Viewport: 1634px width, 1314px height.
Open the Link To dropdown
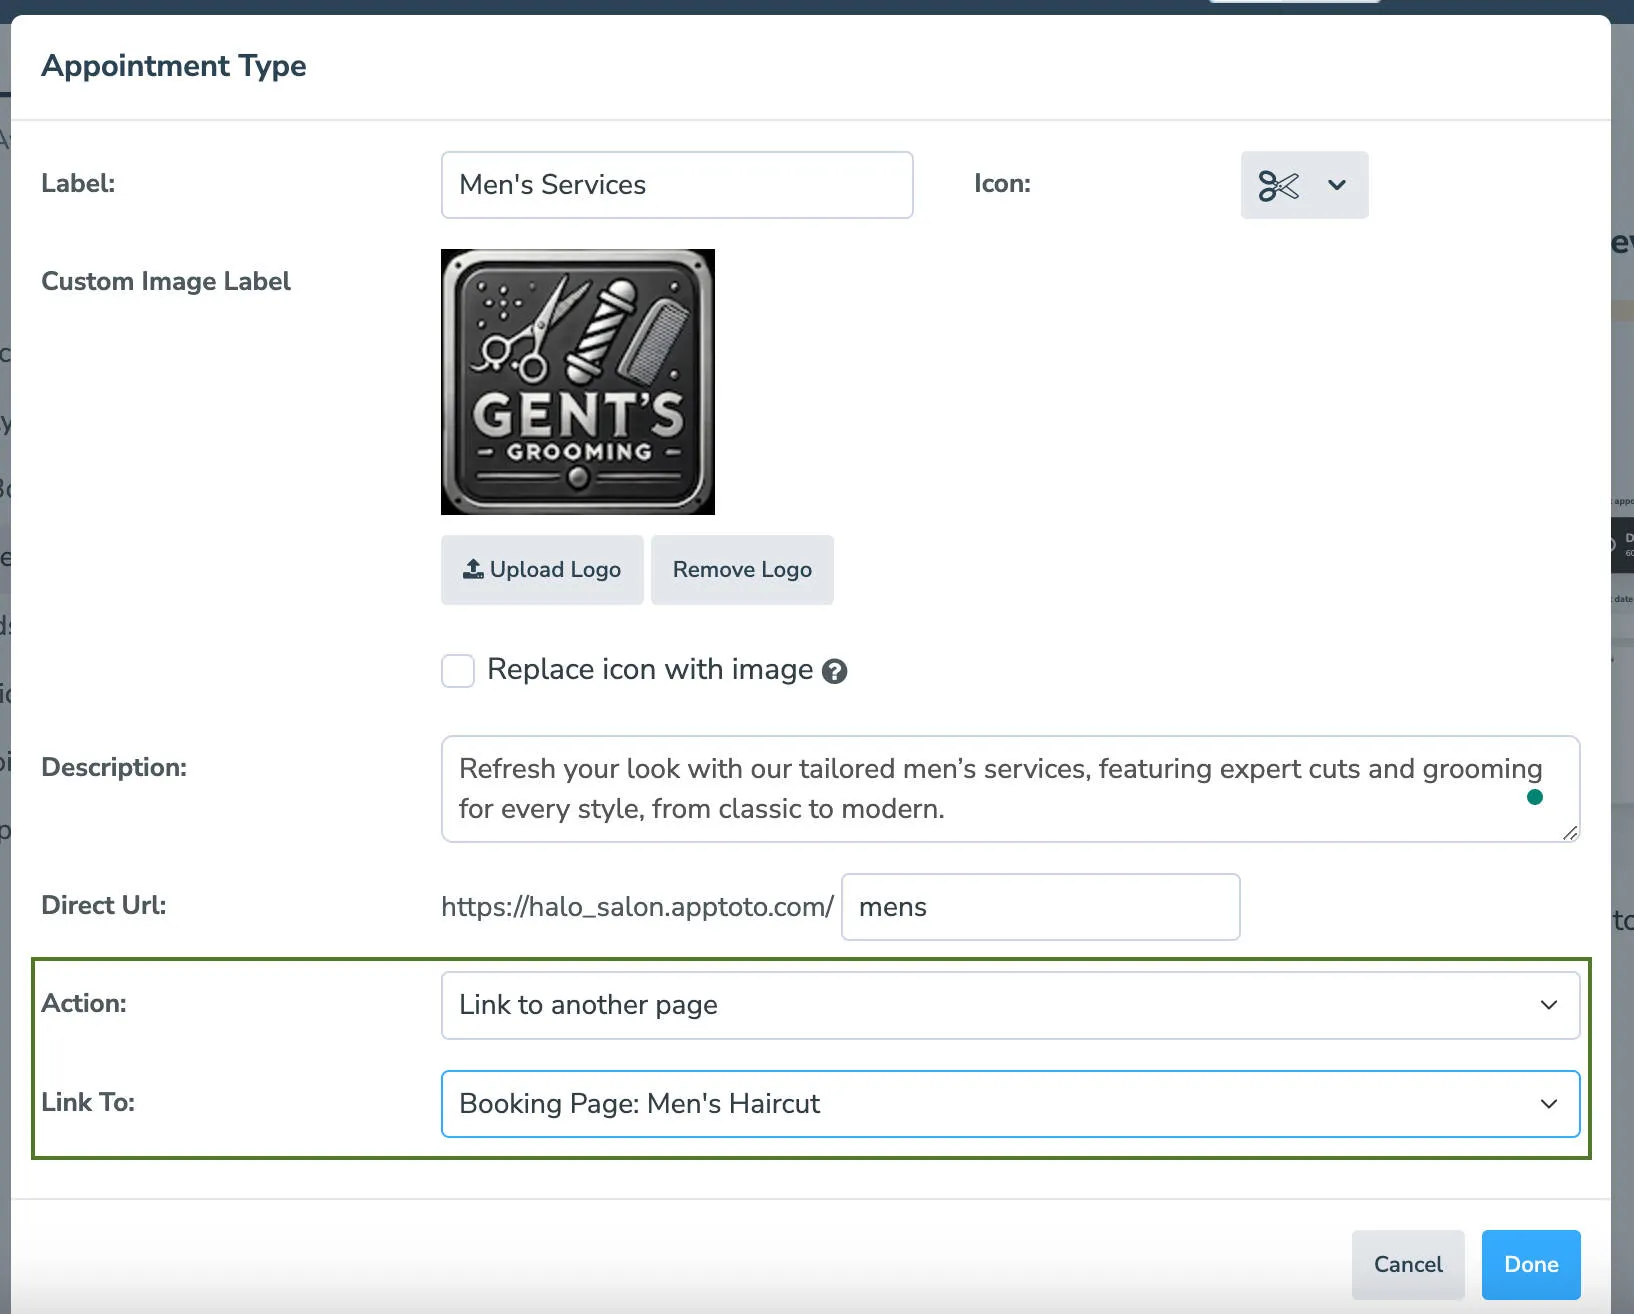coord(1009,1104)
